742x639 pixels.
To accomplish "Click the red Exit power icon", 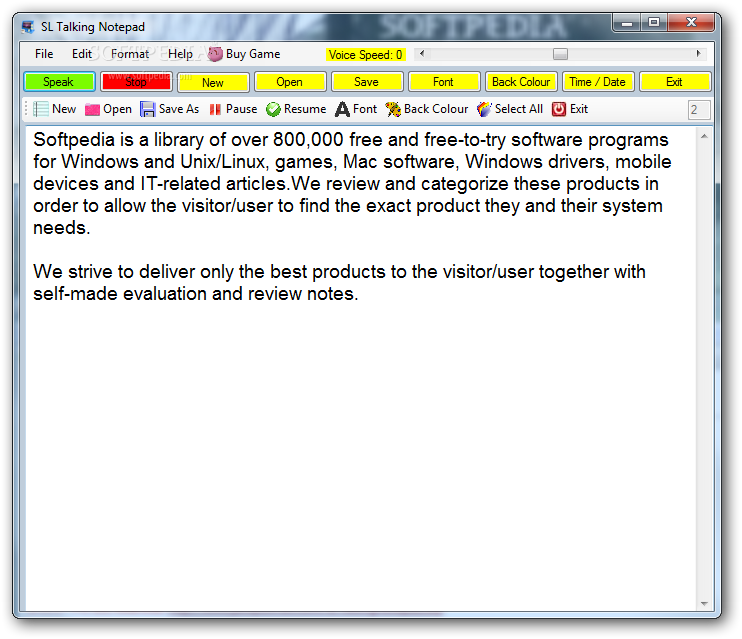I will 559,109.
